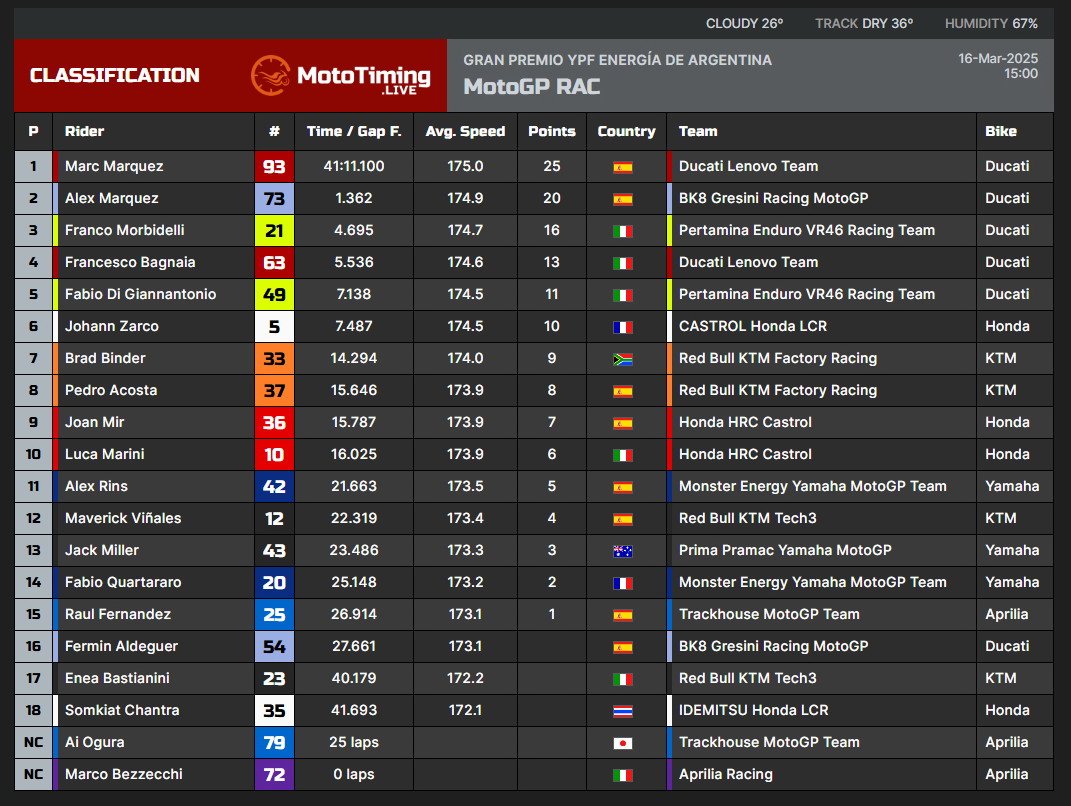This screenshot has width=1071, height=806.
Task: Click blue number badge 42
Action: [x=274, y=486]
